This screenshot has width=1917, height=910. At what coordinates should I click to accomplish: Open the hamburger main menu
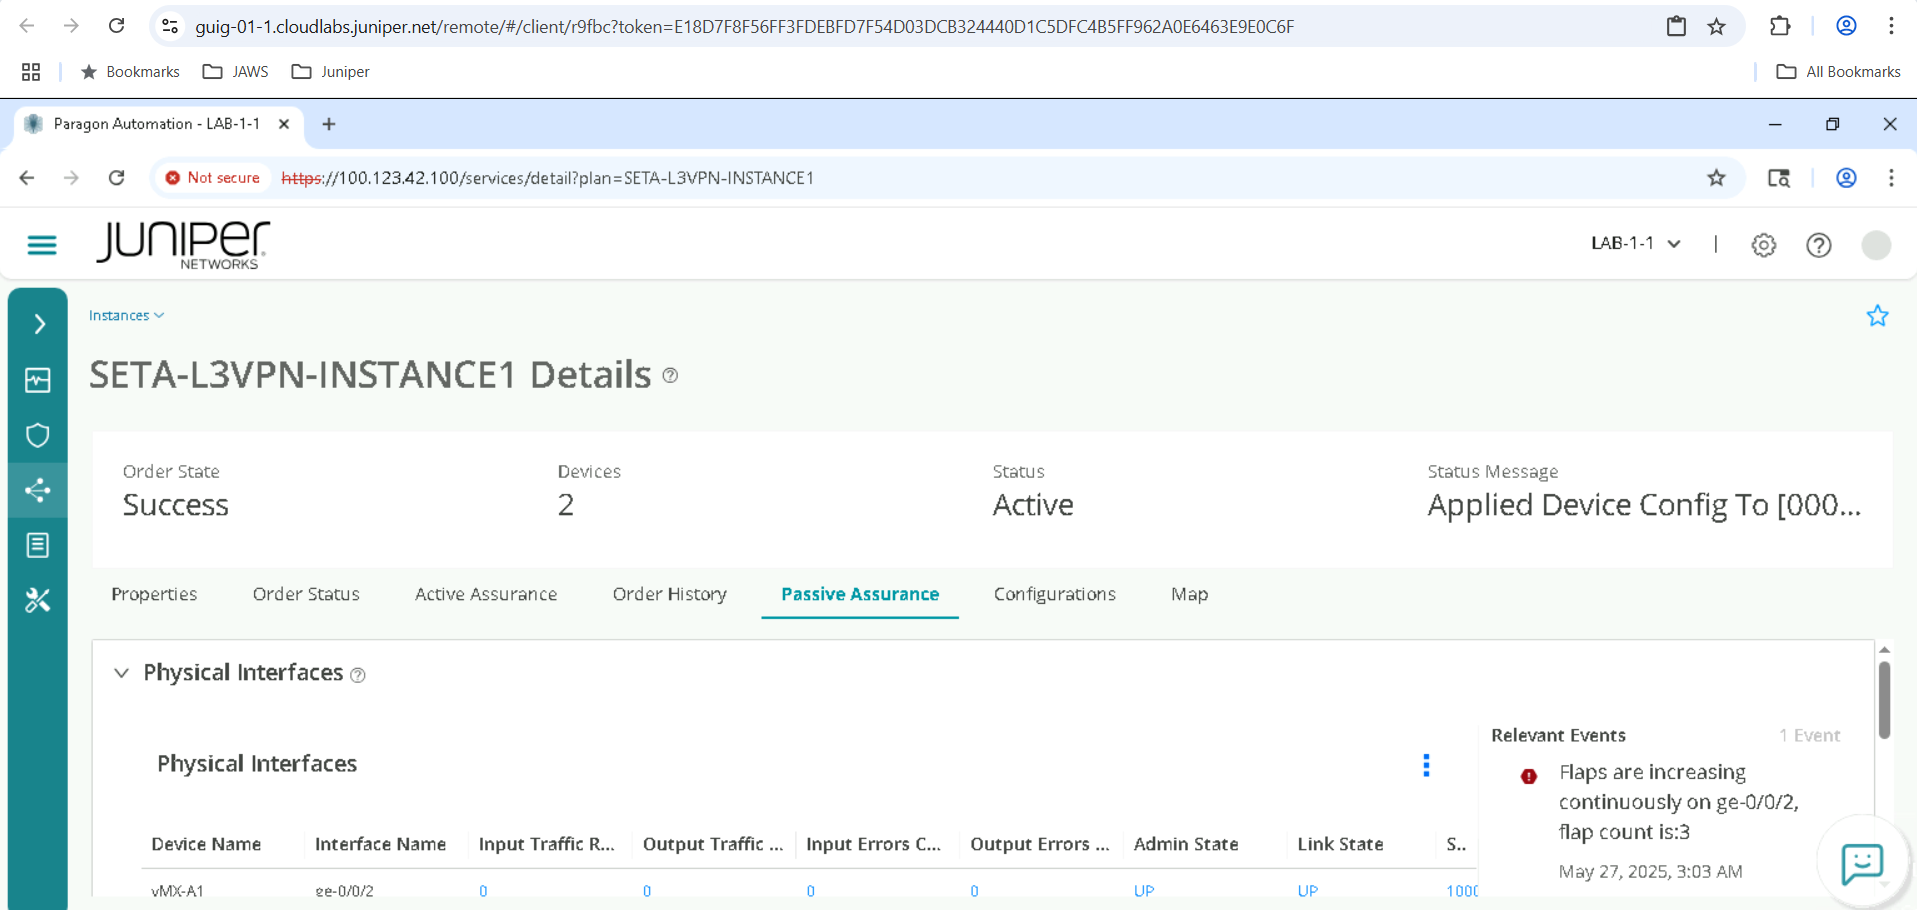[42, 245]
